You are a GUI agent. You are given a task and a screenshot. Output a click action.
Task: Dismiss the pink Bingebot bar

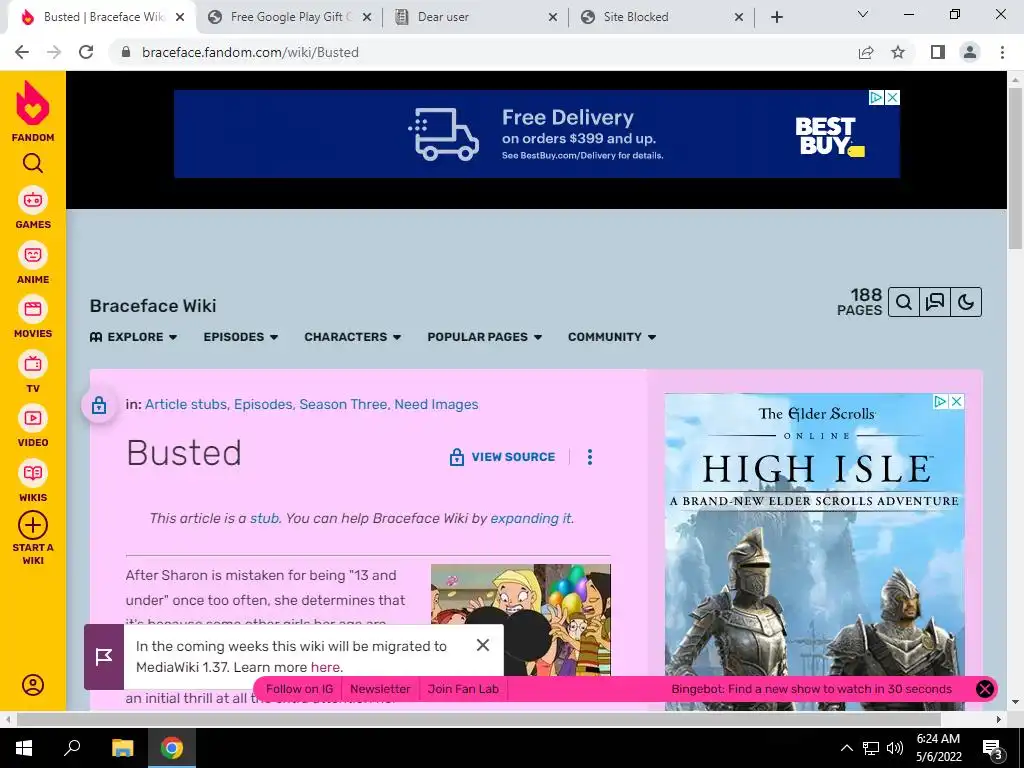point(985,689)
